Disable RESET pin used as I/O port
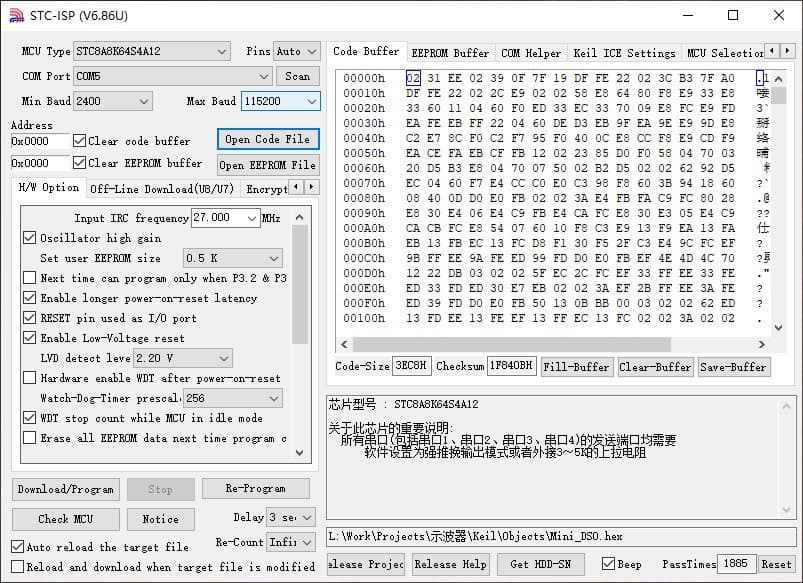This screenshot has width=803, height=583. pyautogui.click(x=29, y=318)
